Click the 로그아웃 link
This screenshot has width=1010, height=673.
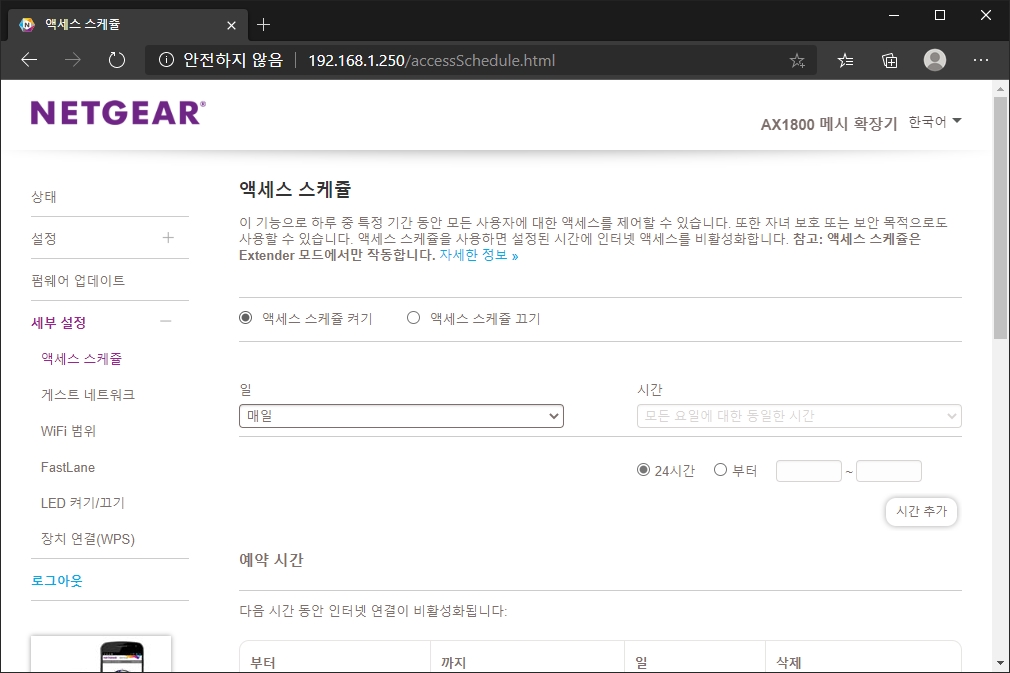(x=57, y=580)
